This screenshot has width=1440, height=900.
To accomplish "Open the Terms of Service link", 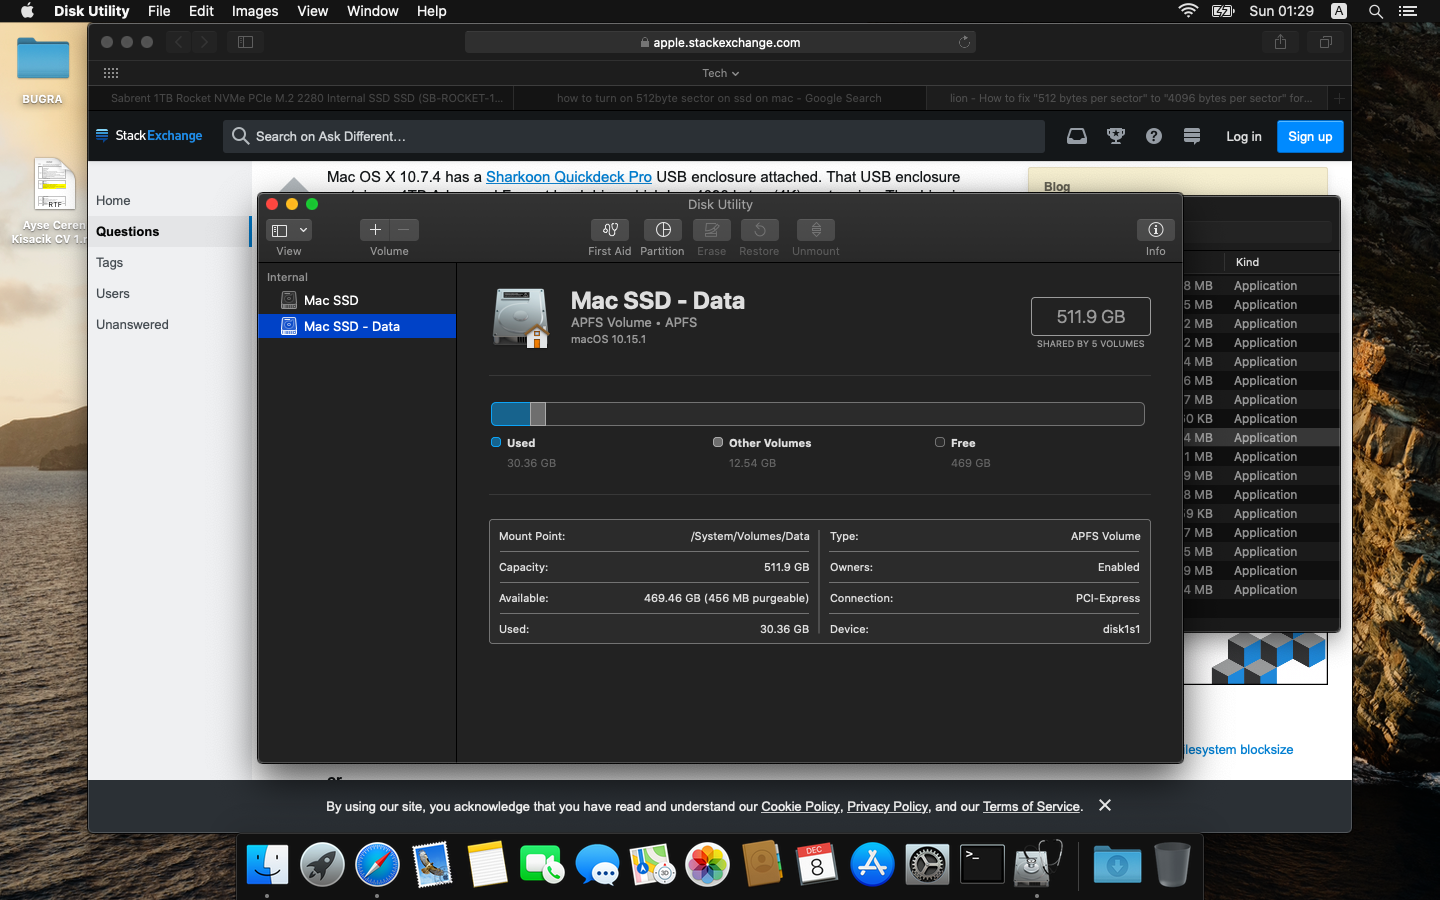I will pyautogui.click(x=1031, y=806).
